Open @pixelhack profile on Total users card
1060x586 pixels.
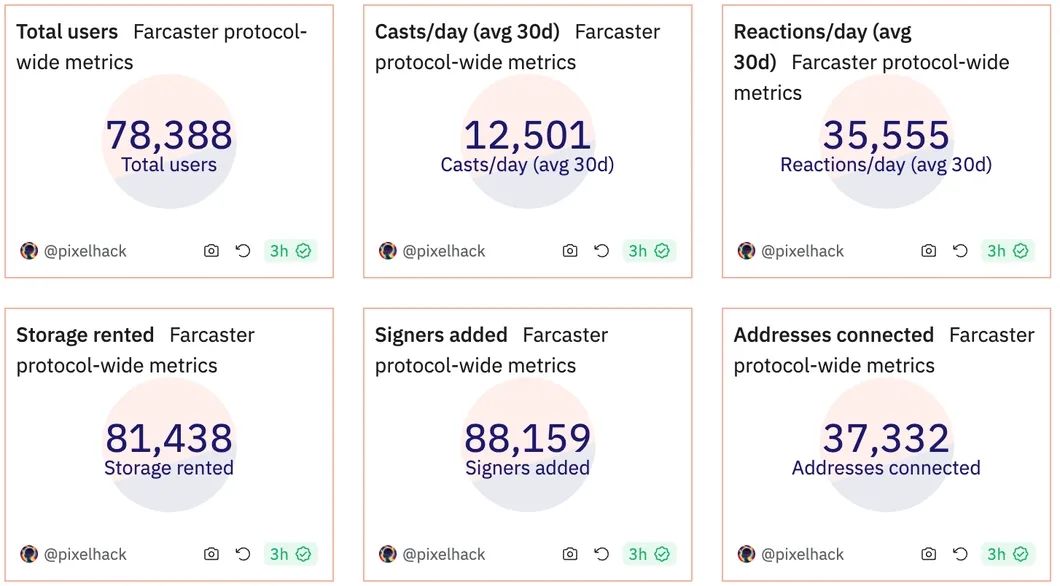click(85, 251)
